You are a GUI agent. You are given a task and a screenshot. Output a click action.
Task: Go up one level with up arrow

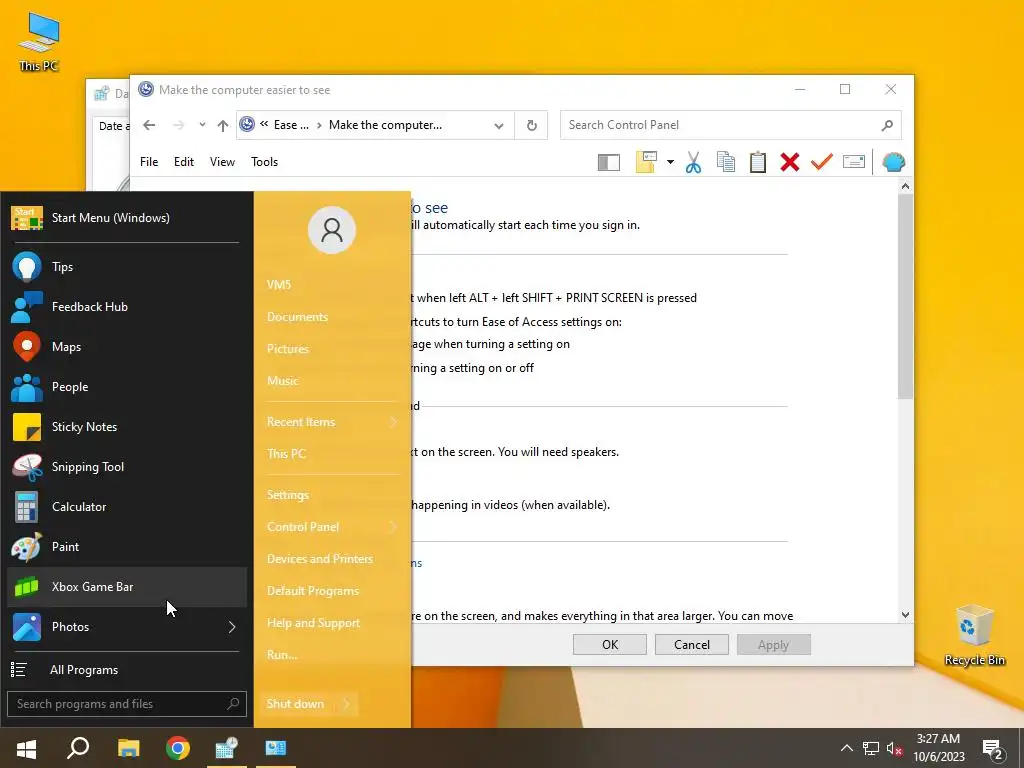[x=223, y=125]
